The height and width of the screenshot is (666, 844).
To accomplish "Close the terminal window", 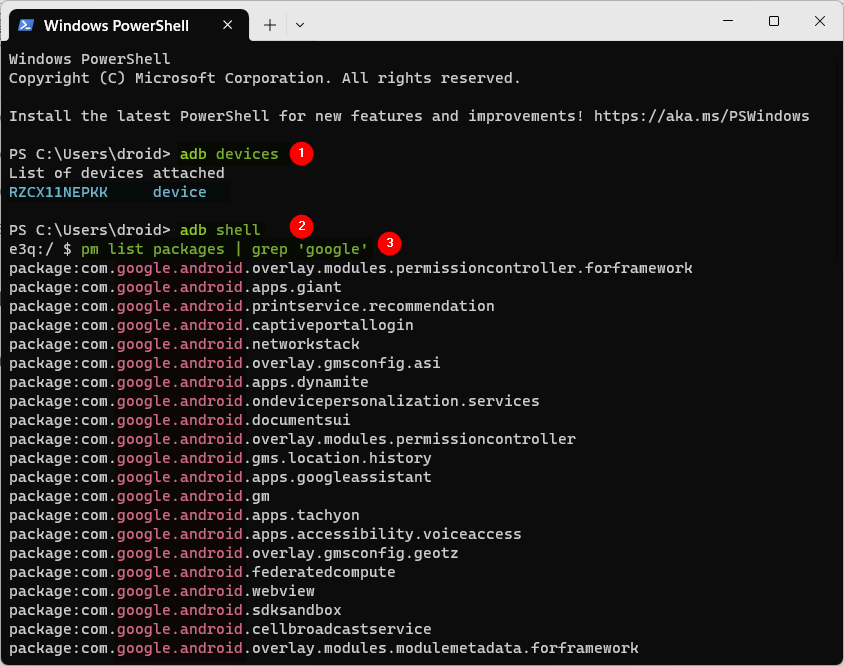I will pyautogui.click(x=820, y=21).
